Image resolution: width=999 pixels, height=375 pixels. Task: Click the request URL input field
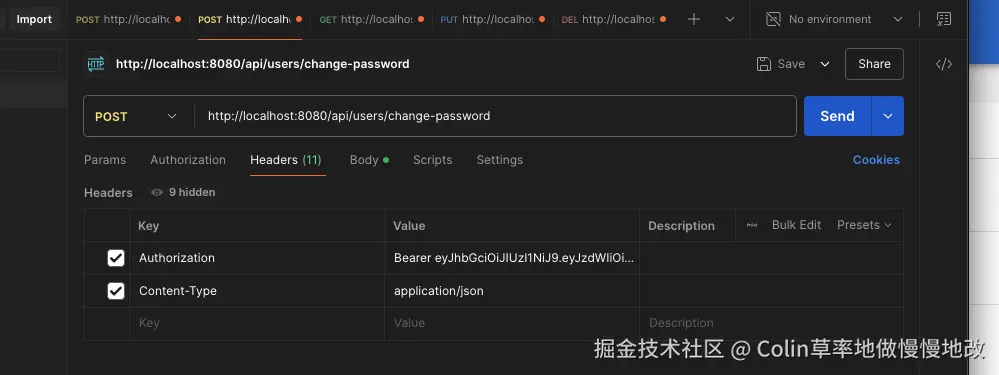[495, 116]
